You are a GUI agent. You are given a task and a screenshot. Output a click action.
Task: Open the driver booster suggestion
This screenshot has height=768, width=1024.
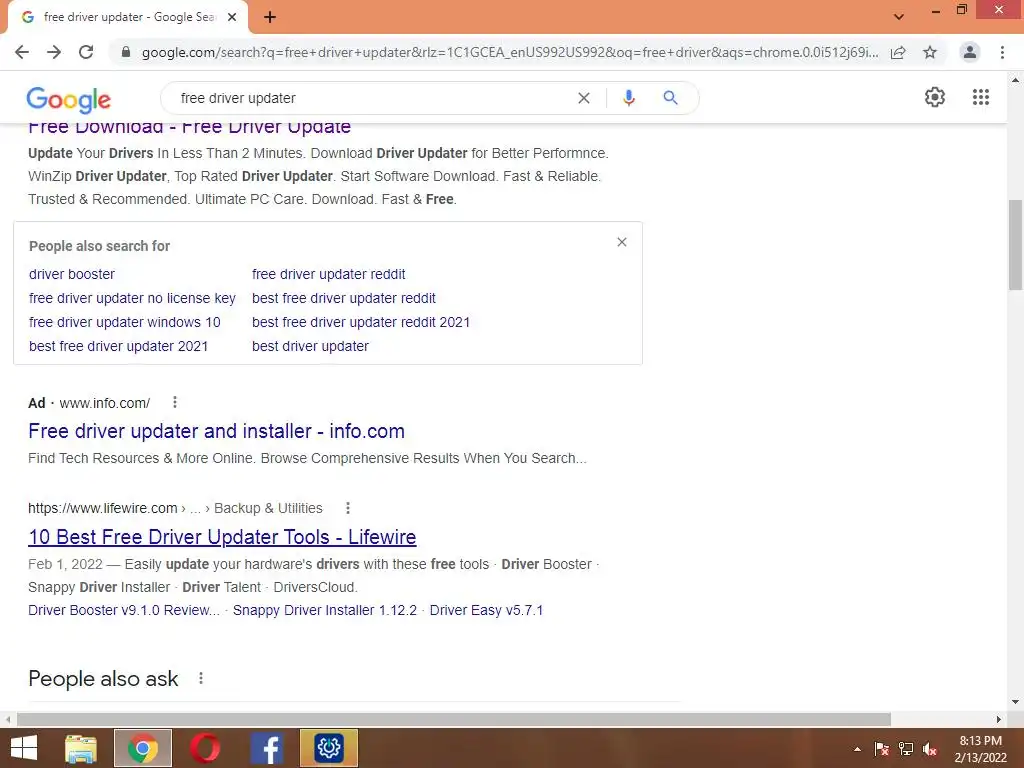(72, 274)
